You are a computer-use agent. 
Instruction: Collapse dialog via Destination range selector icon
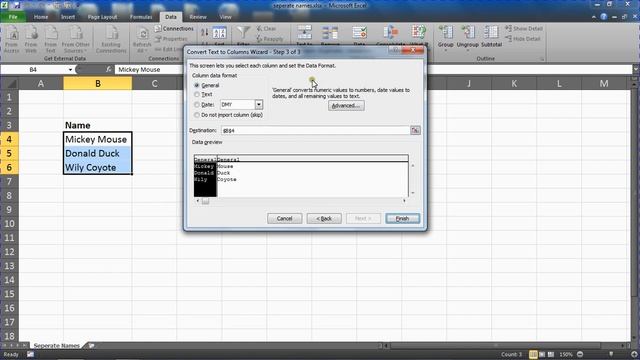click(x=415, y=130)
